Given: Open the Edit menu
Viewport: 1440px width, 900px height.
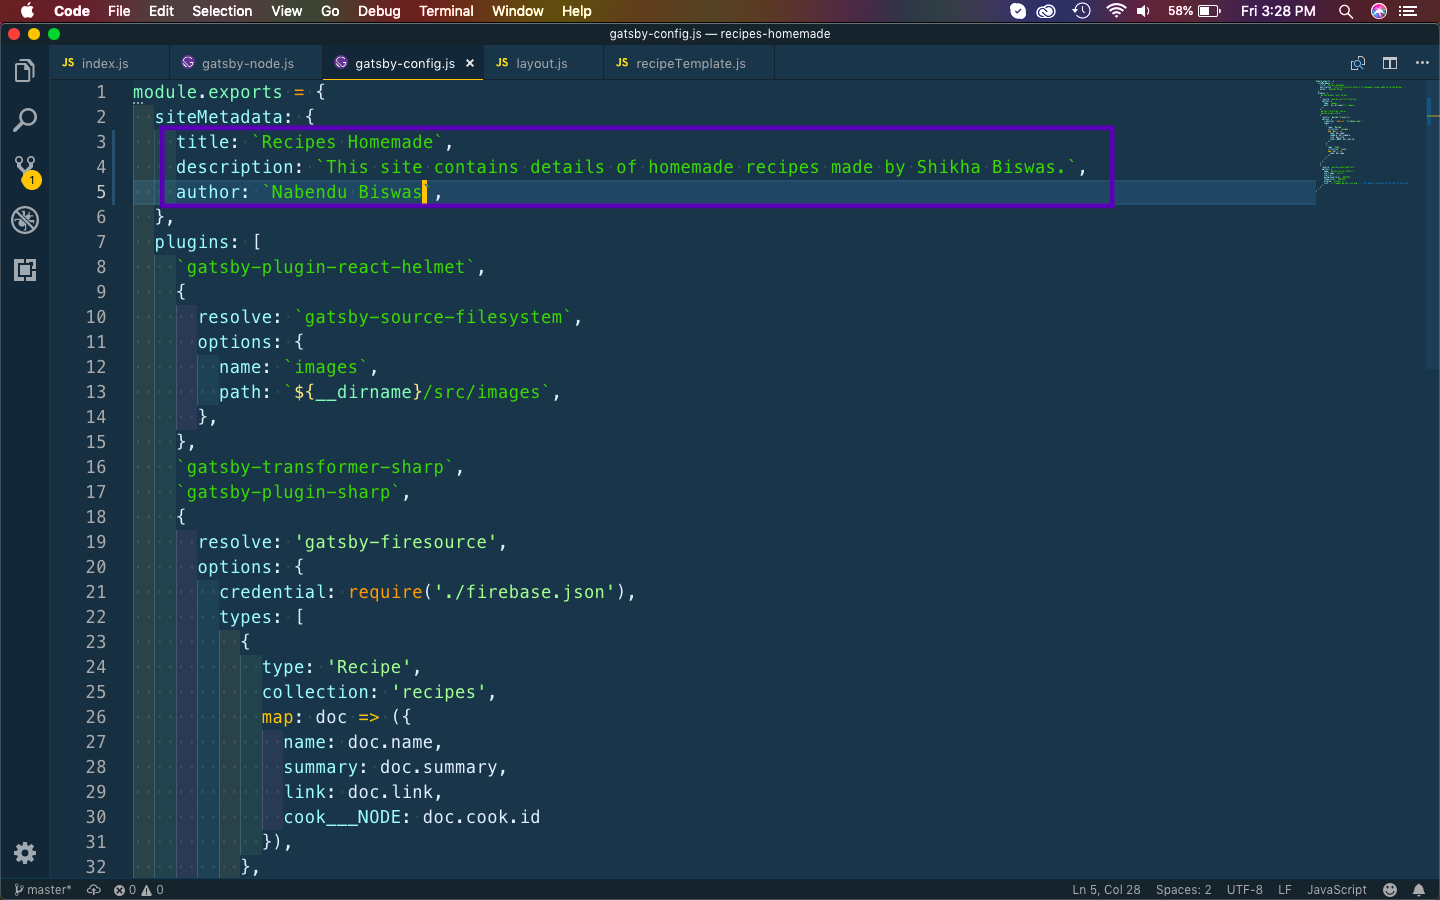Looking at the screenshot, I should 161,11.
